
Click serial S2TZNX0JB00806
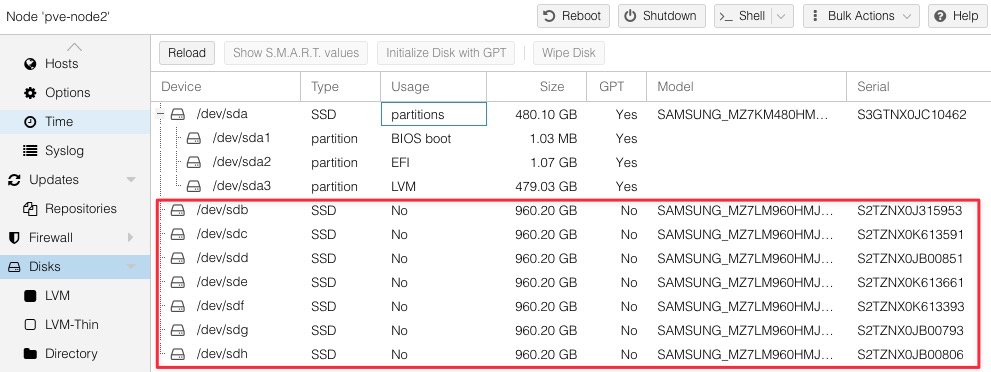pyautogui.click(x=910, y=354)
